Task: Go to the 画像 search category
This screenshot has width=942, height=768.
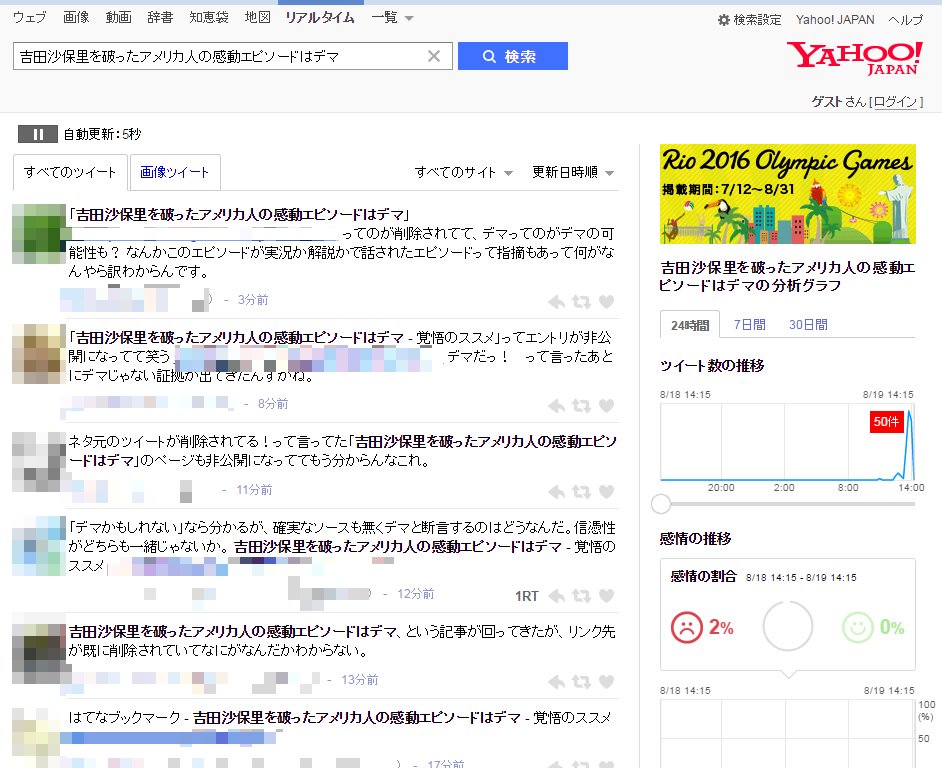Action: pyautogui.click(x=76, y=17)
